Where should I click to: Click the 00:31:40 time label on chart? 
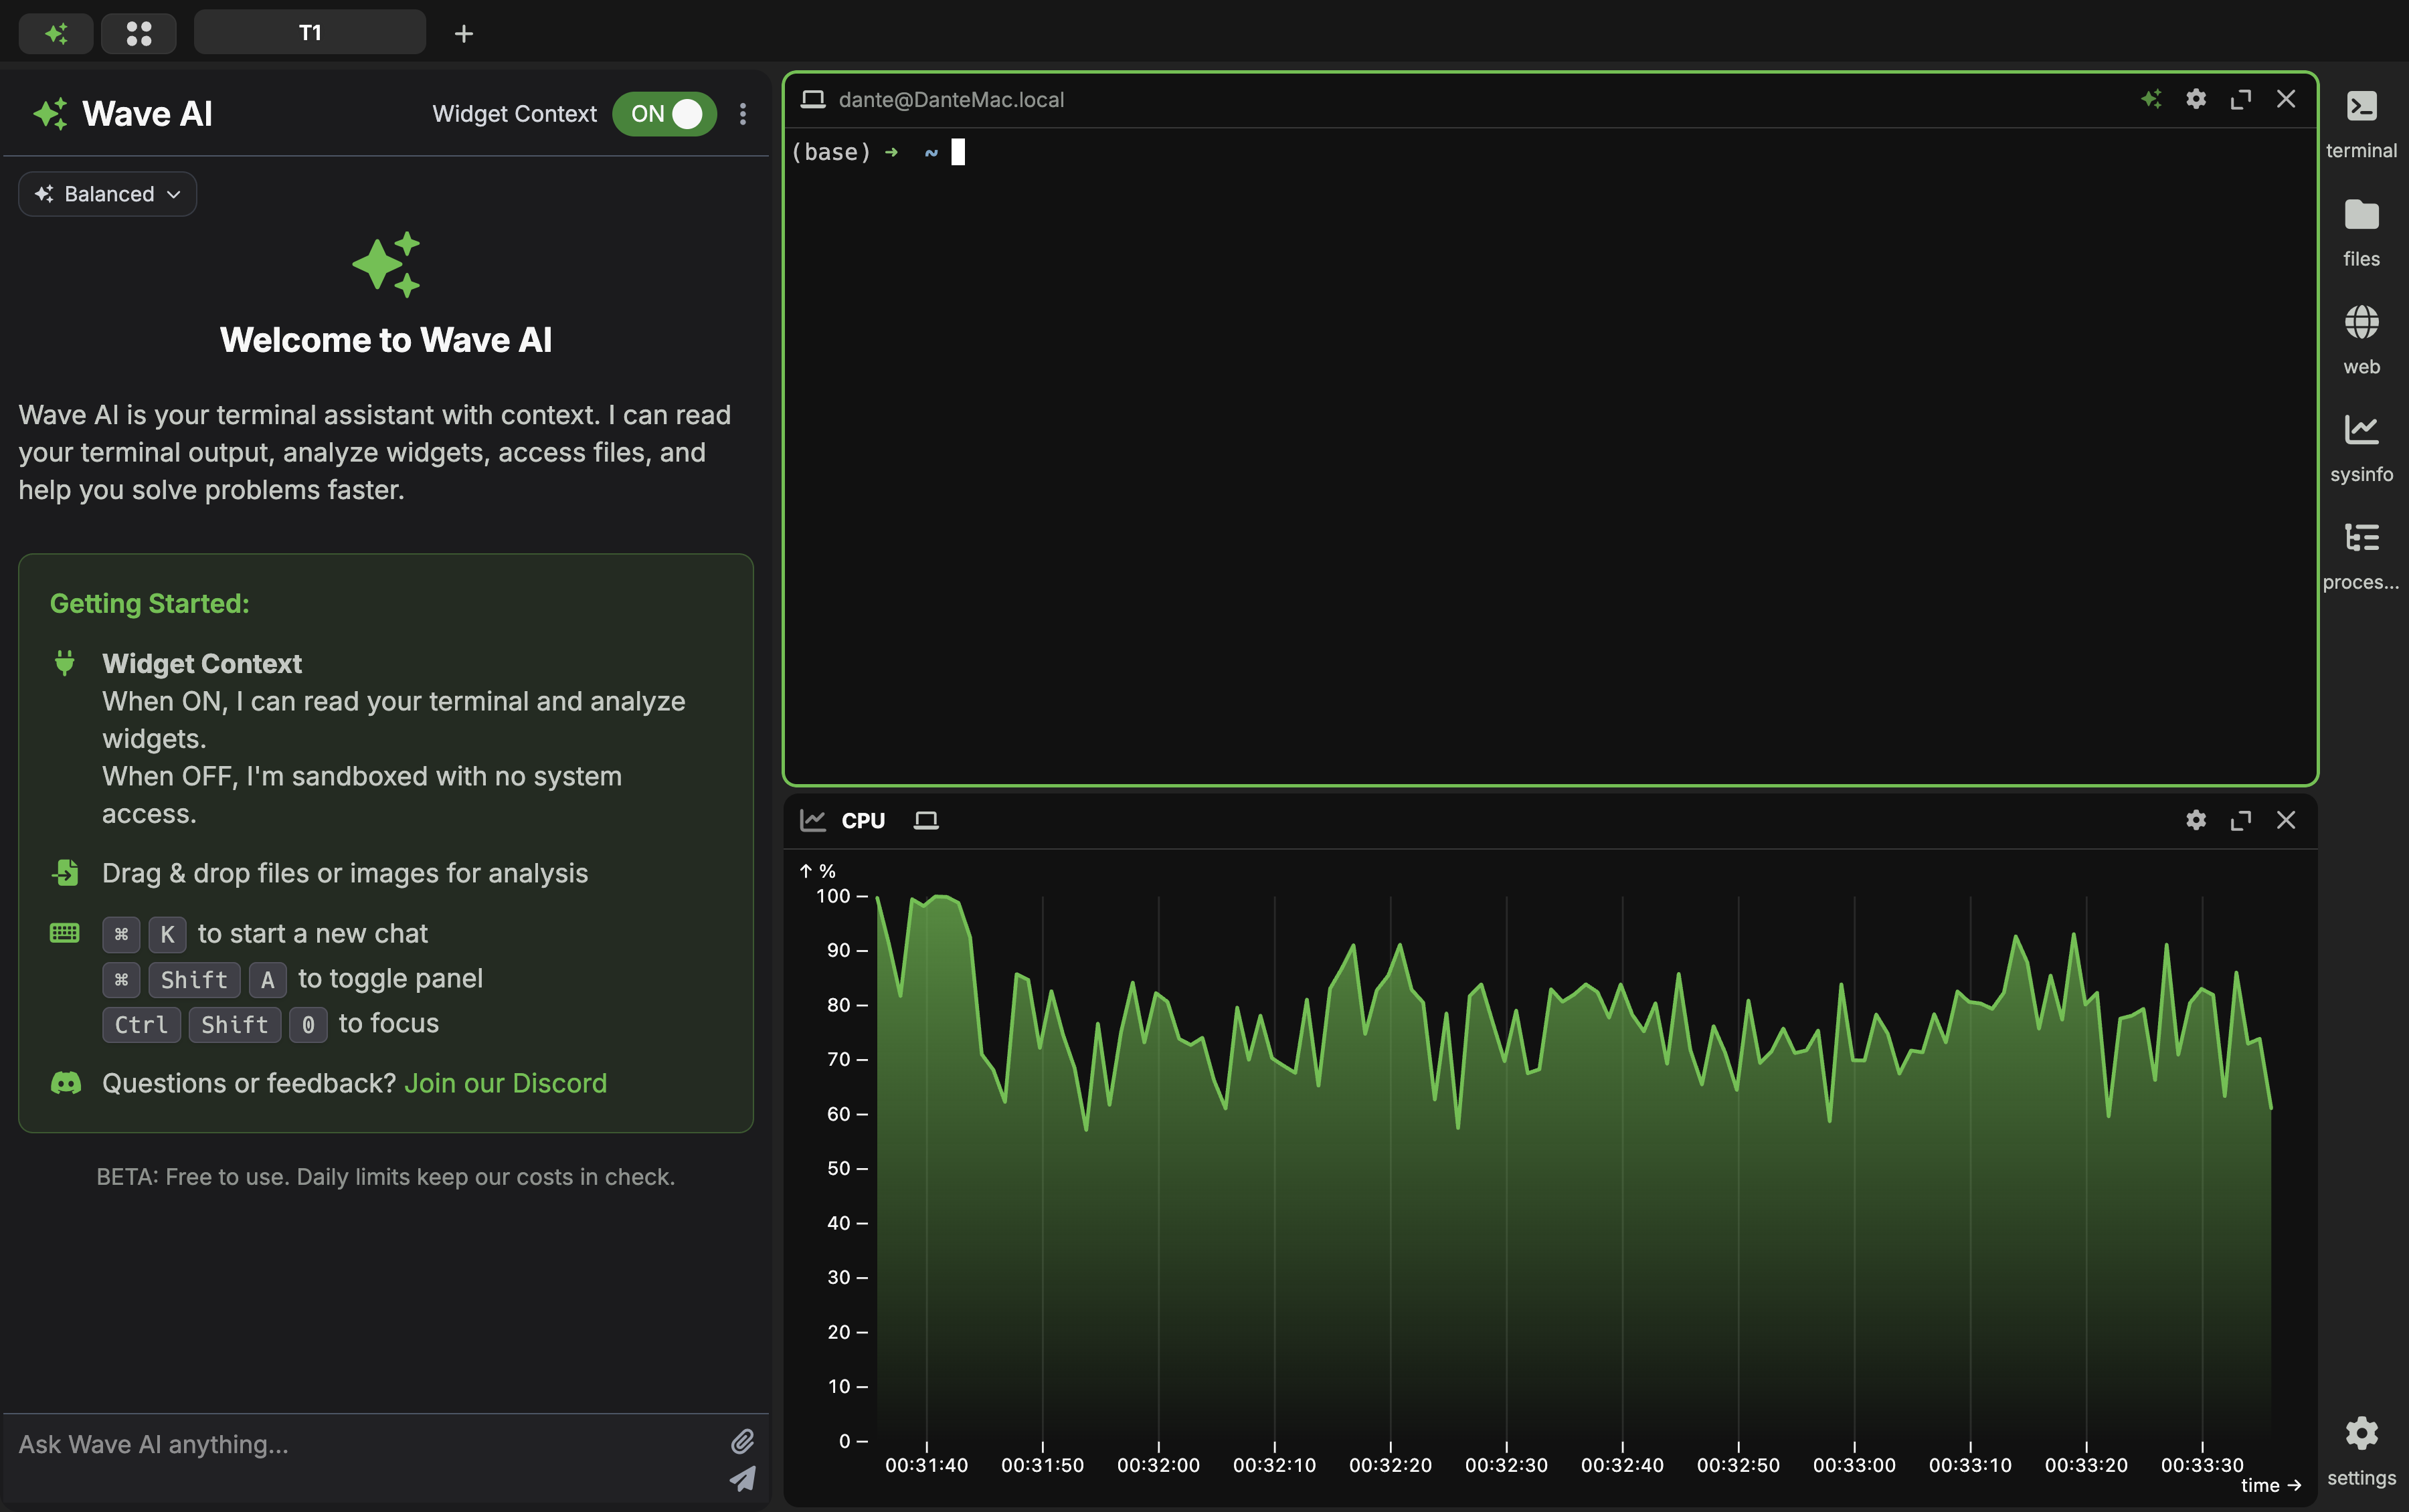[926, 1465]
